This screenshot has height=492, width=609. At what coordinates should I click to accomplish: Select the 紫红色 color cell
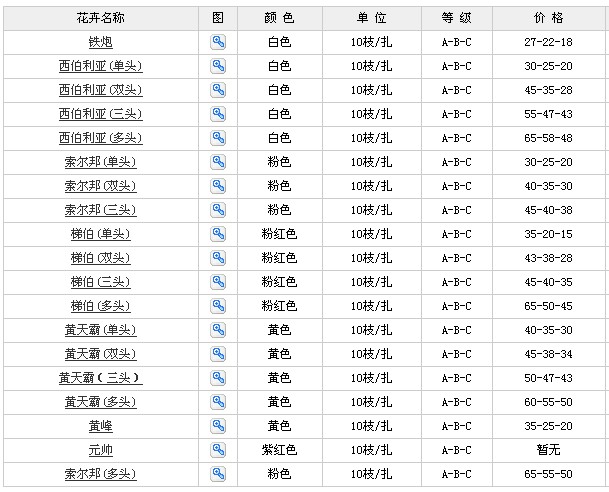point(280,450)
